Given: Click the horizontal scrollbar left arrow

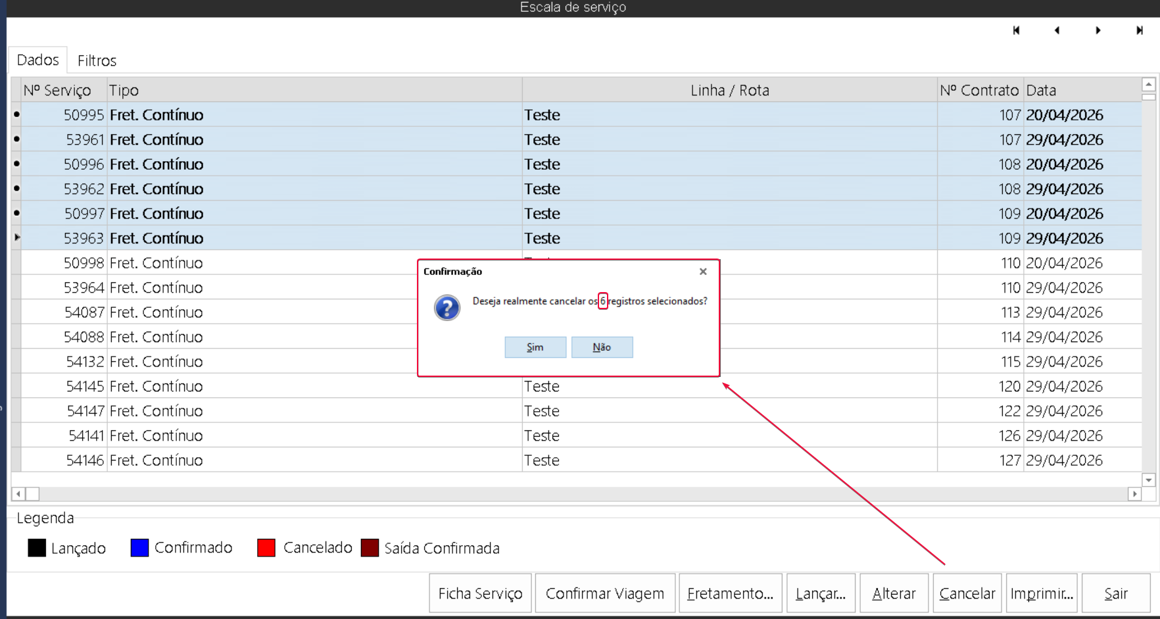Looking at the screenshot, I should tap(18, 493).
